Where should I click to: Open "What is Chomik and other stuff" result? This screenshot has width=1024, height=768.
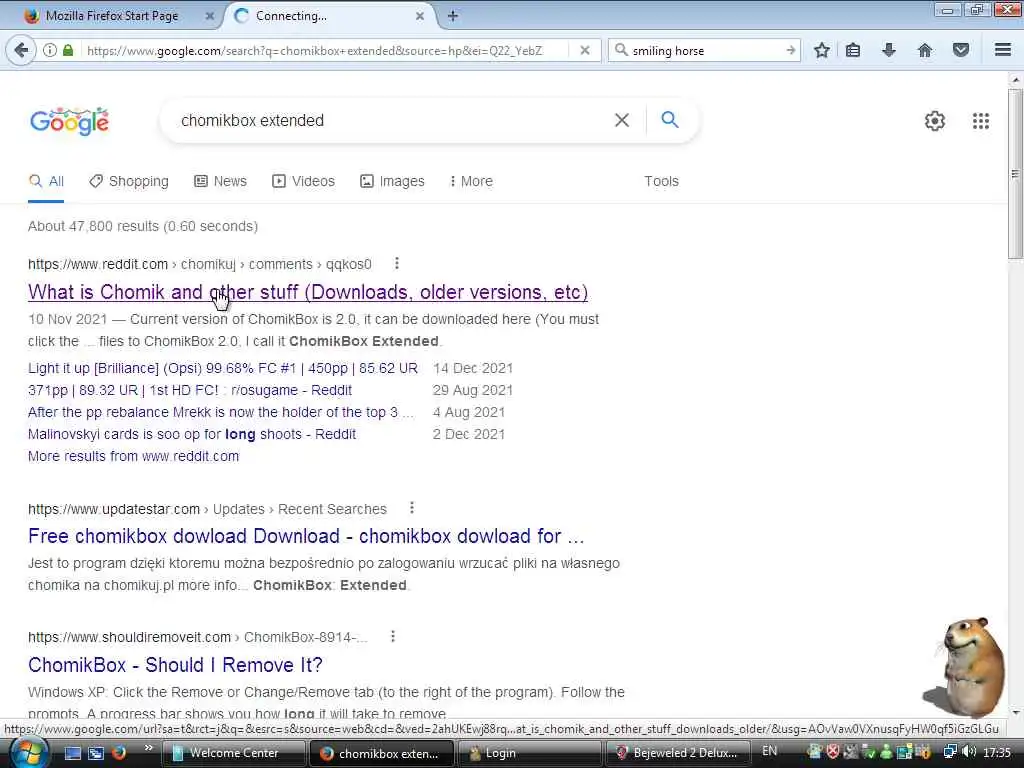pyautogui.click(x=308, y=292)
